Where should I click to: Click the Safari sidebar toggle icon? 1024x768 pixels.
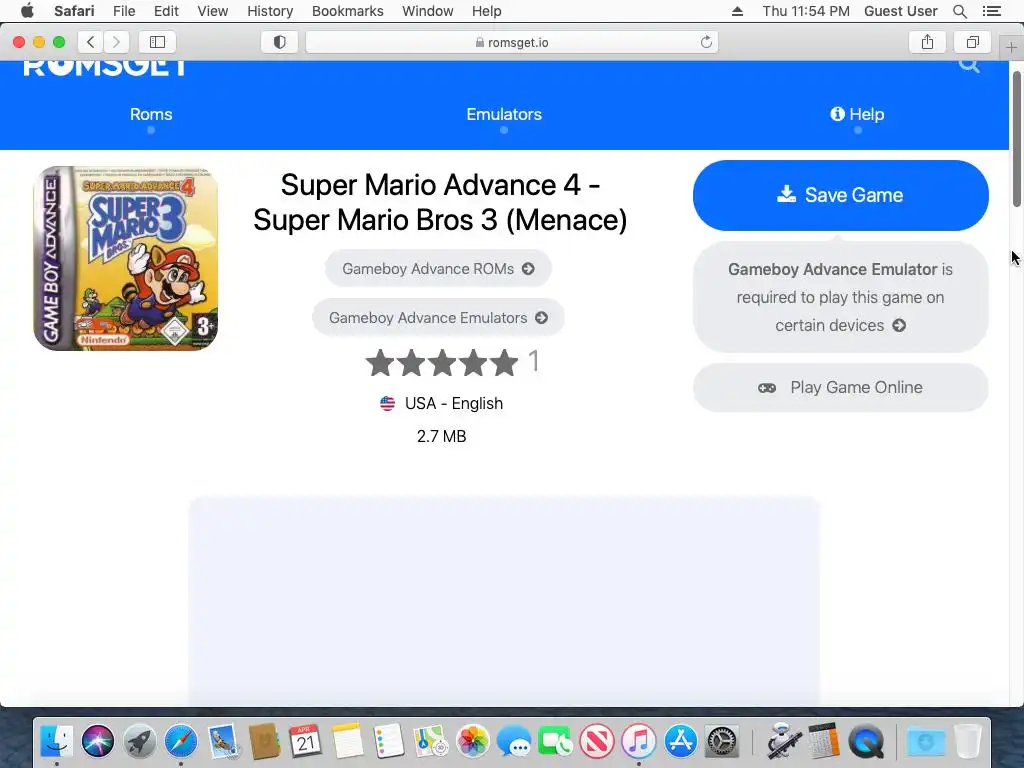click(157, 42)
